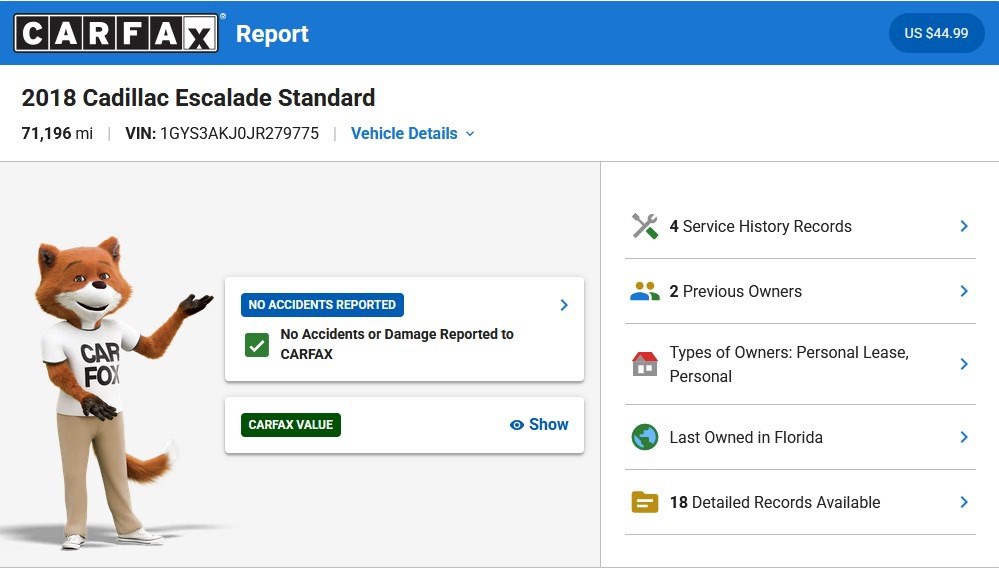The width and height of the screenshot is (999, 569).
Task: Click the VIN number 1GYS3AKJ0JR279775
Action: 239,133
